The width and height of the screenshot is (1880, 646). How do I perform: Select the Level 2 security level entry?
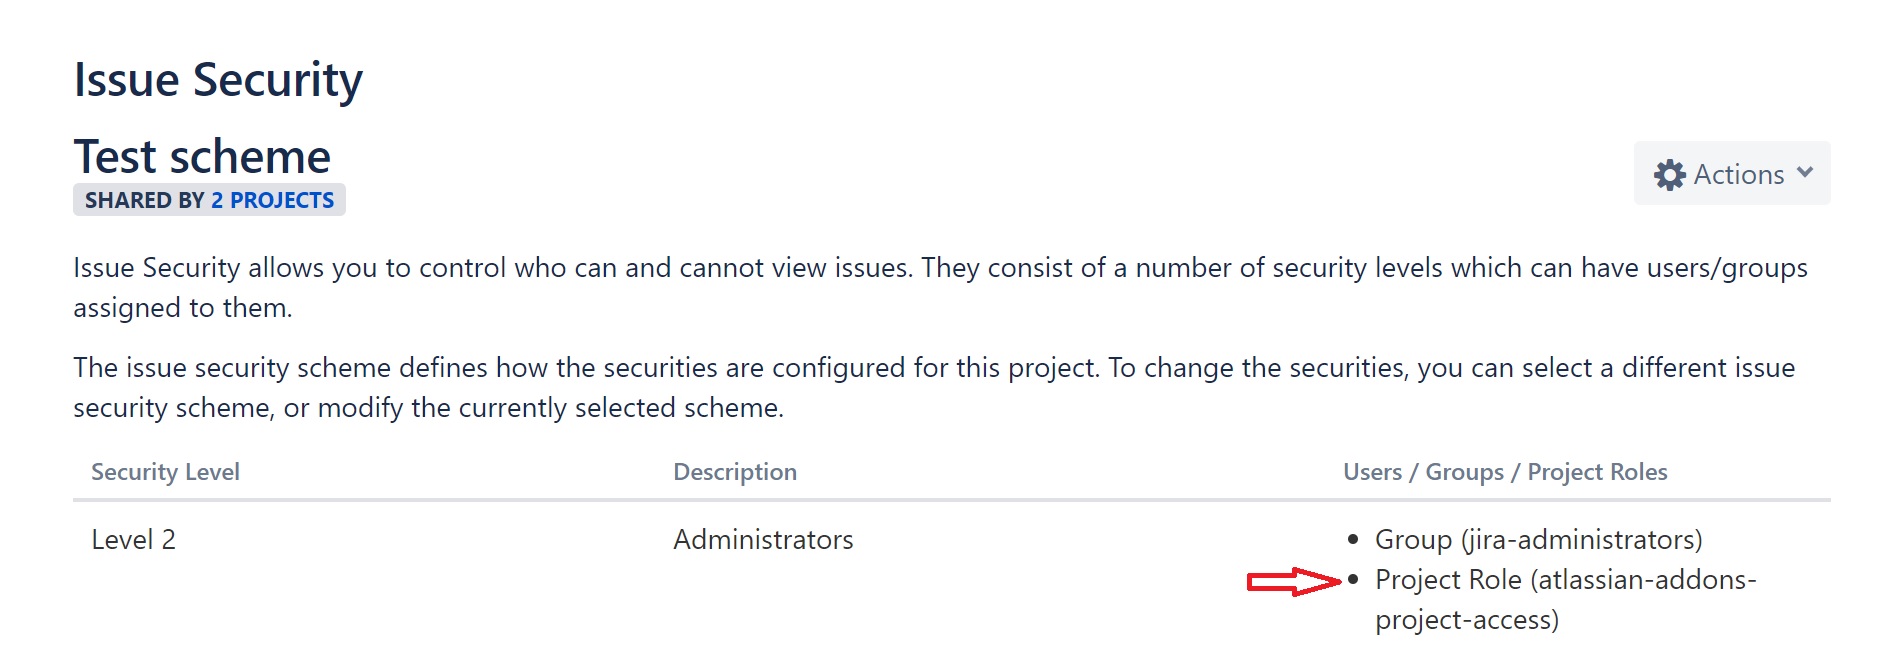(x=133, y=539)
